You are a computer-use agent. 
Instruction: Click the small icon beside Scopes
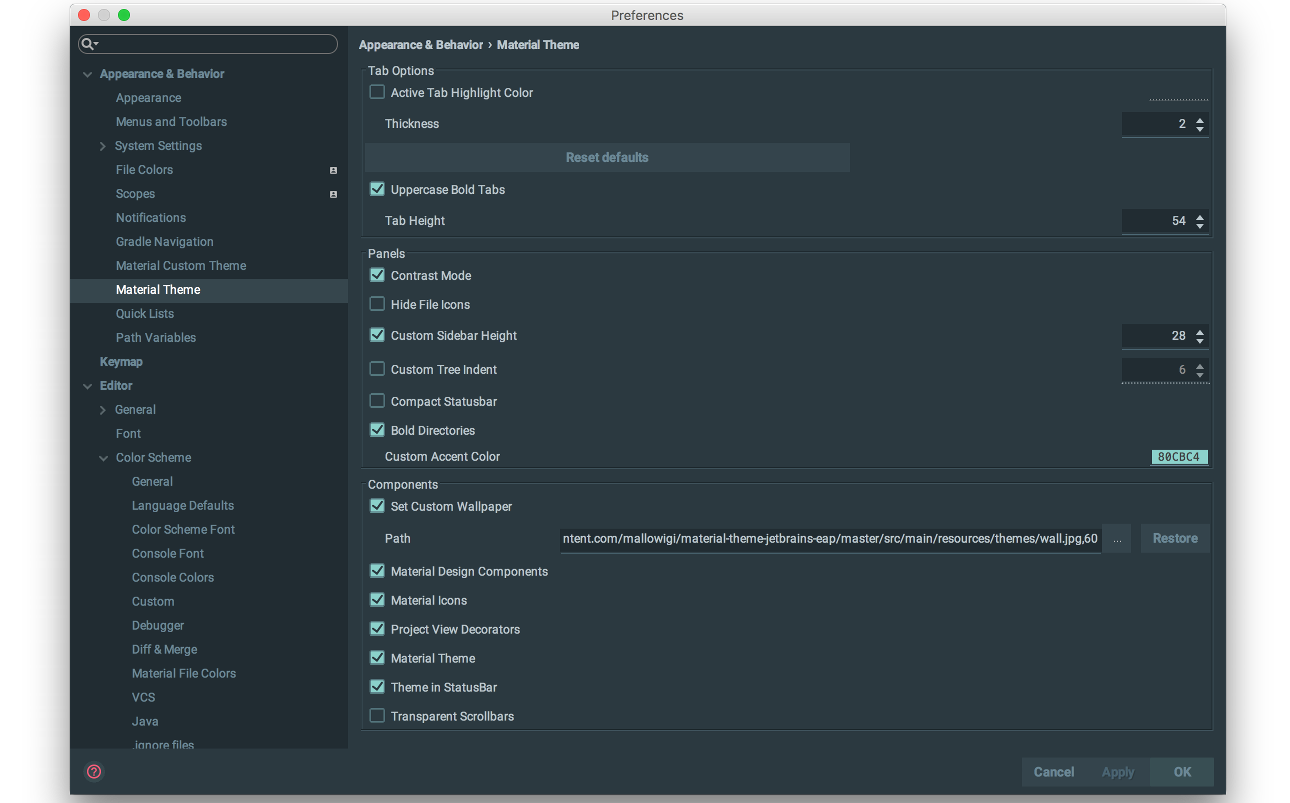click(x=333, y=194)
